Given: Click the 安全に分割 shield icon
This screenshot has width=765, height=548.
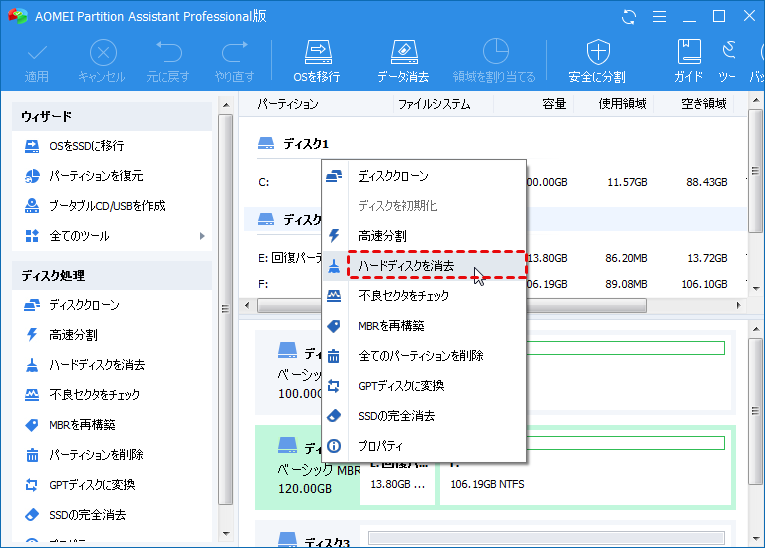Looking at the screenshot, I should tap(598, 52).
